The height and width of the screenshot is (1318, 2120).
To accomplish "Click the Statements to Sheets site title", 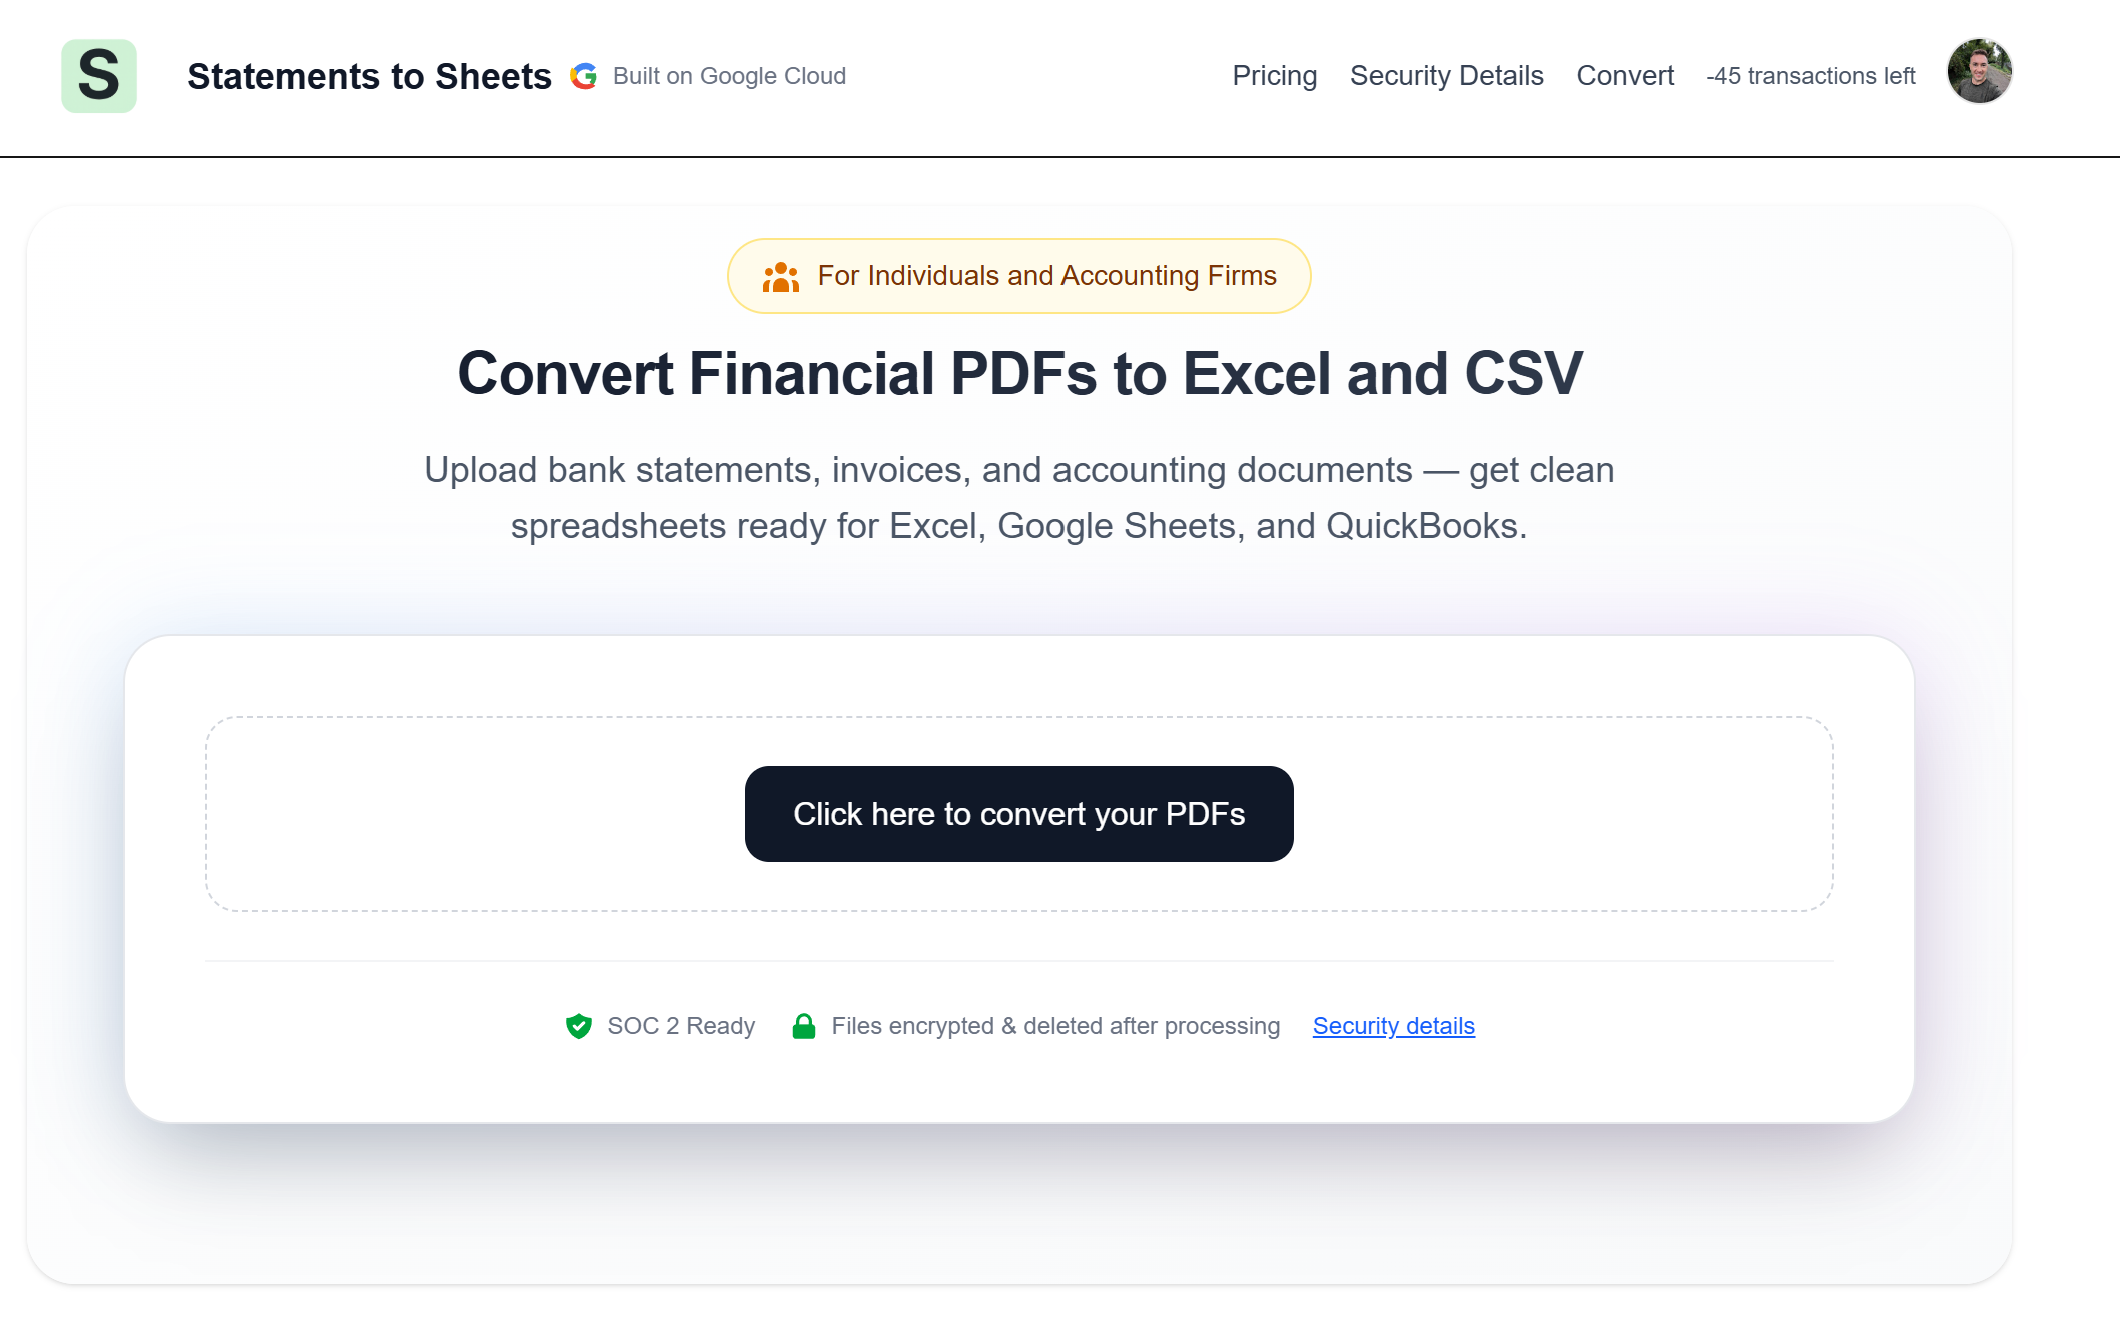I will pos(369,76).
